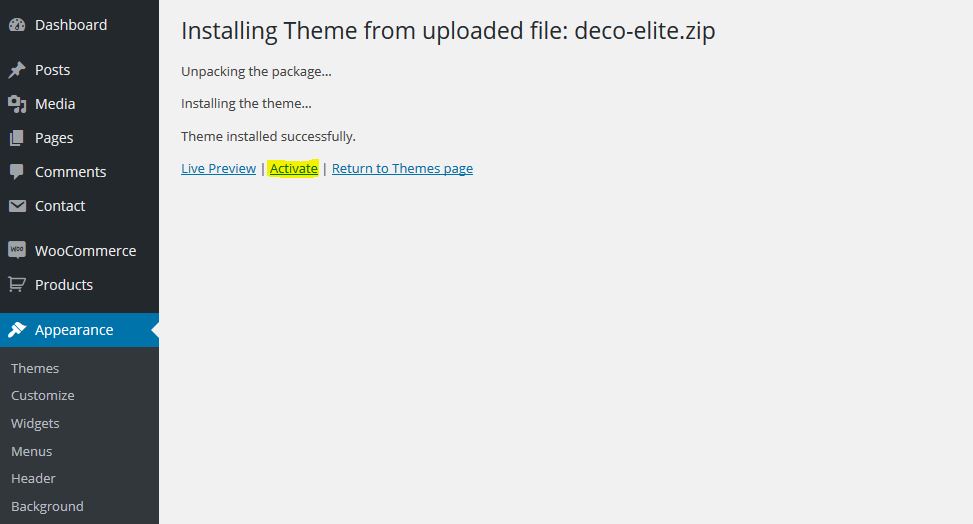Click the Live Preview link
The image size is (973, 524).
pyautogui.click(x=218, y=168)
